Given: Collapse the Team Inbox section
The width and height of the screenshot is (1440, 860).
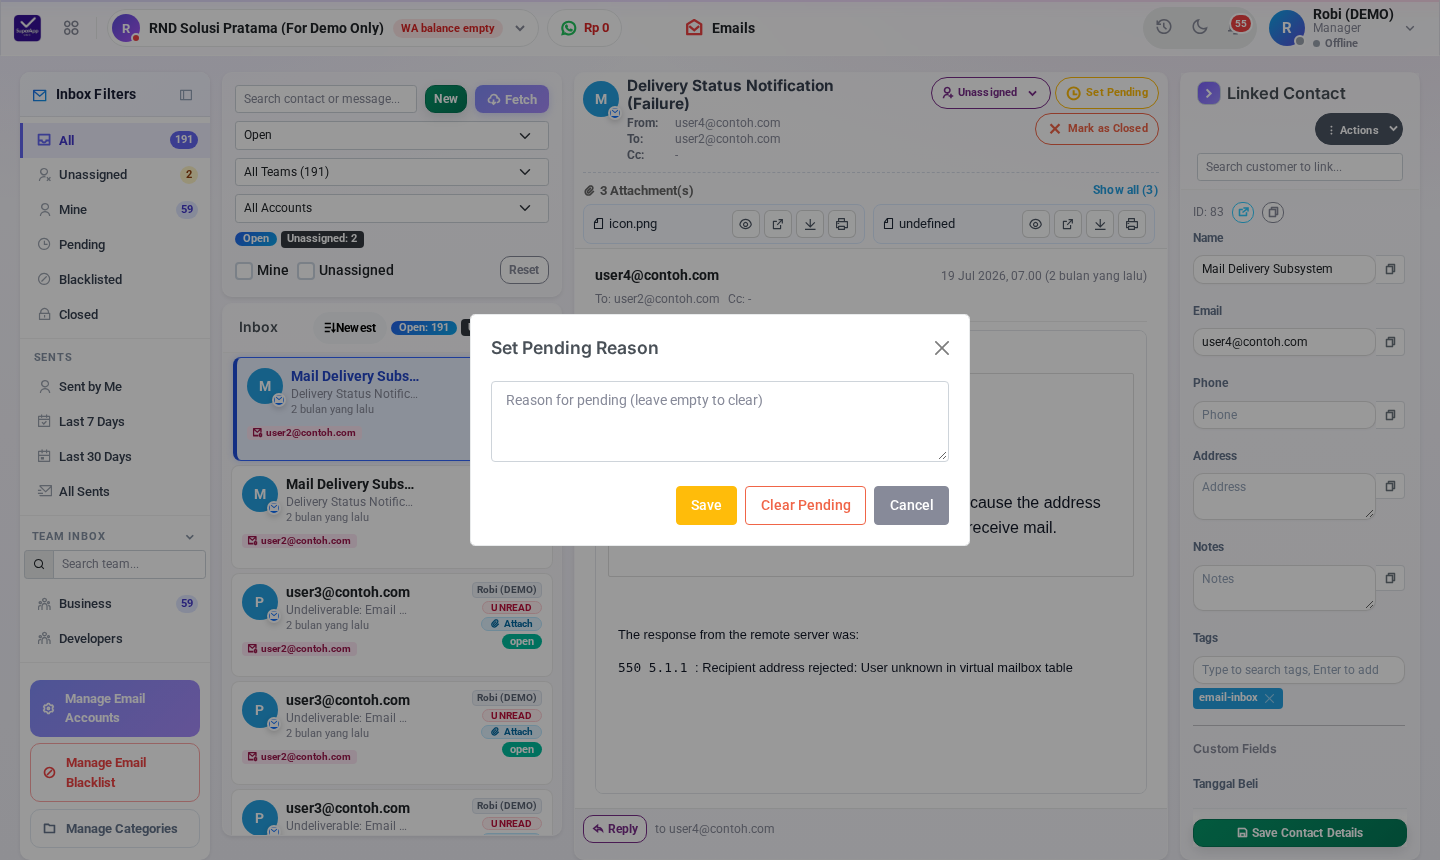Looking at the screenshot, I should coord(190,537).
